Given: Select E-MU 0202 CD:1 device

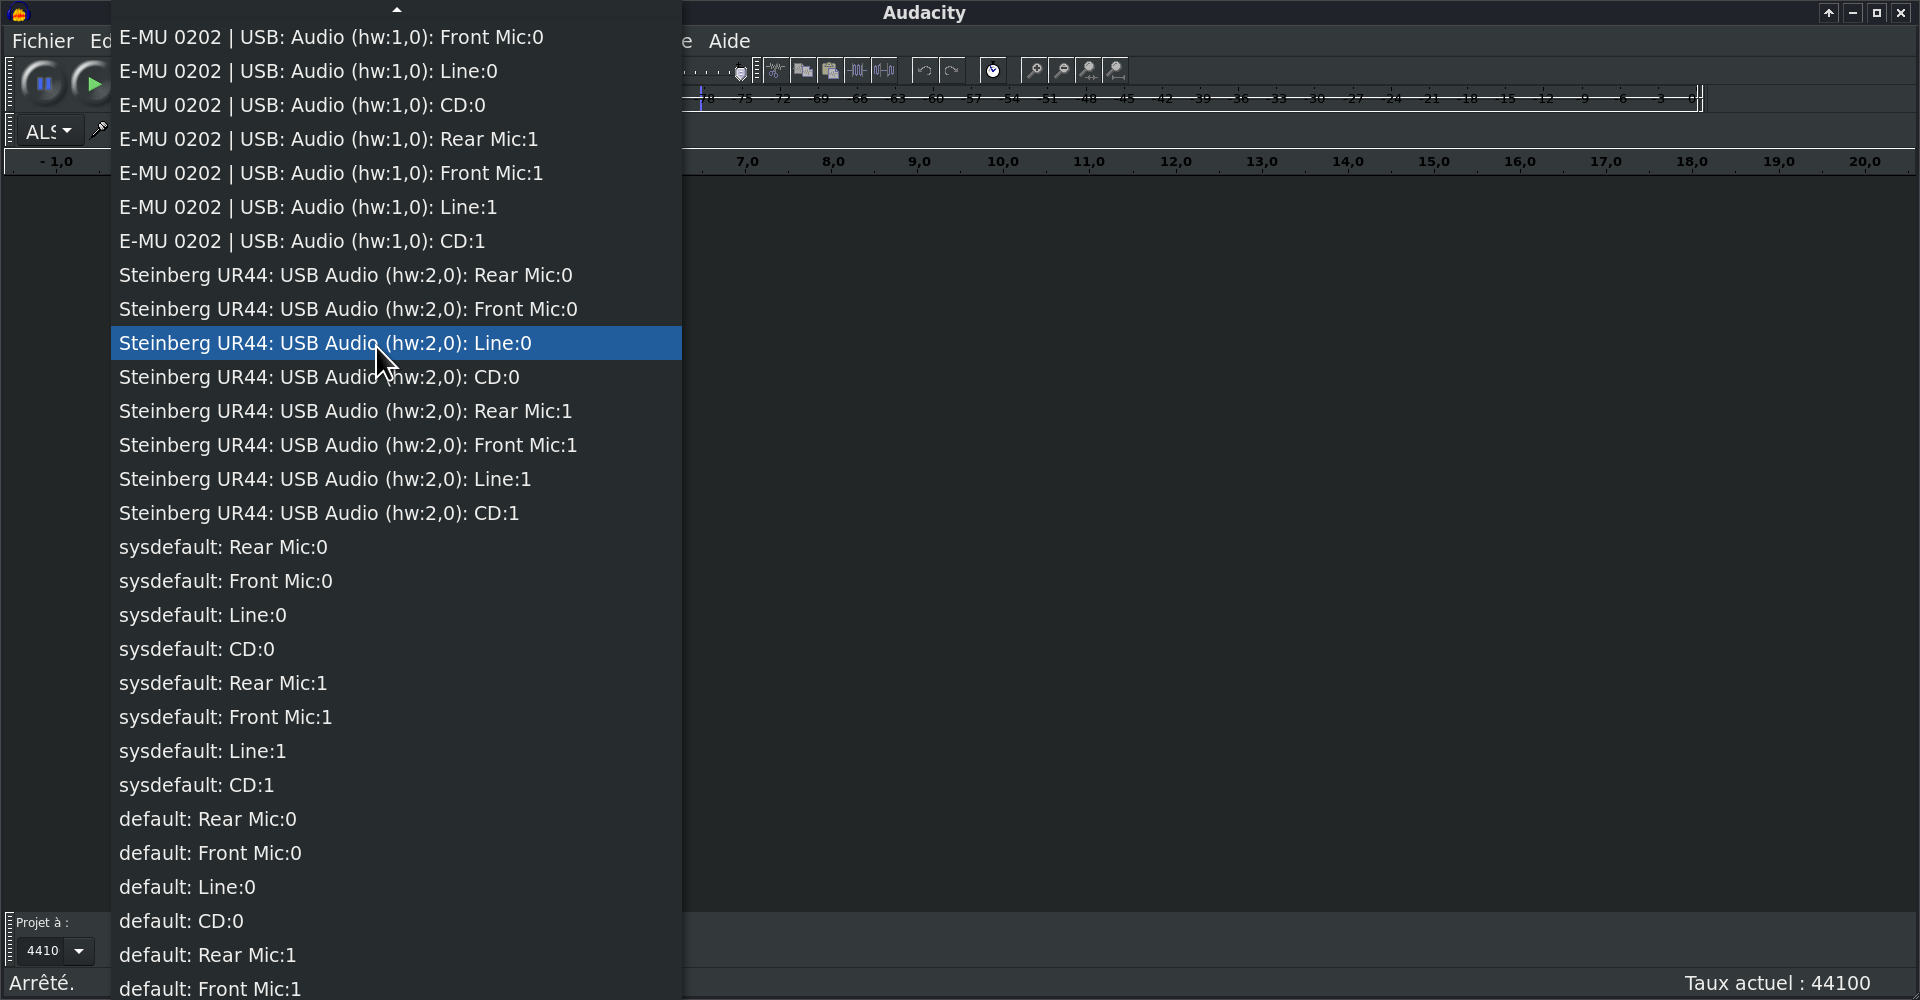Looking at the screenshot, I should pos(396,241).
